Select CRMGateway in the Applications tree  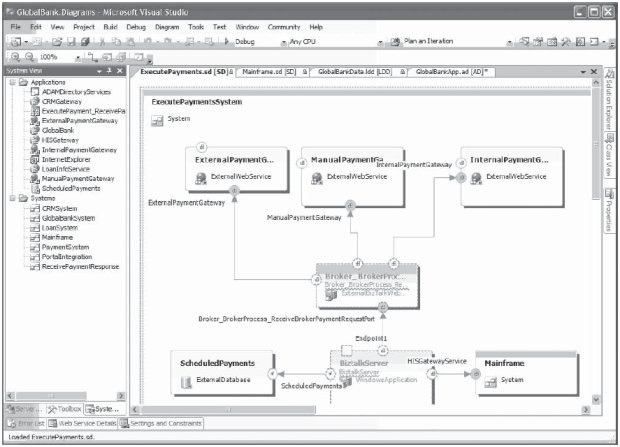coord(62,102)
